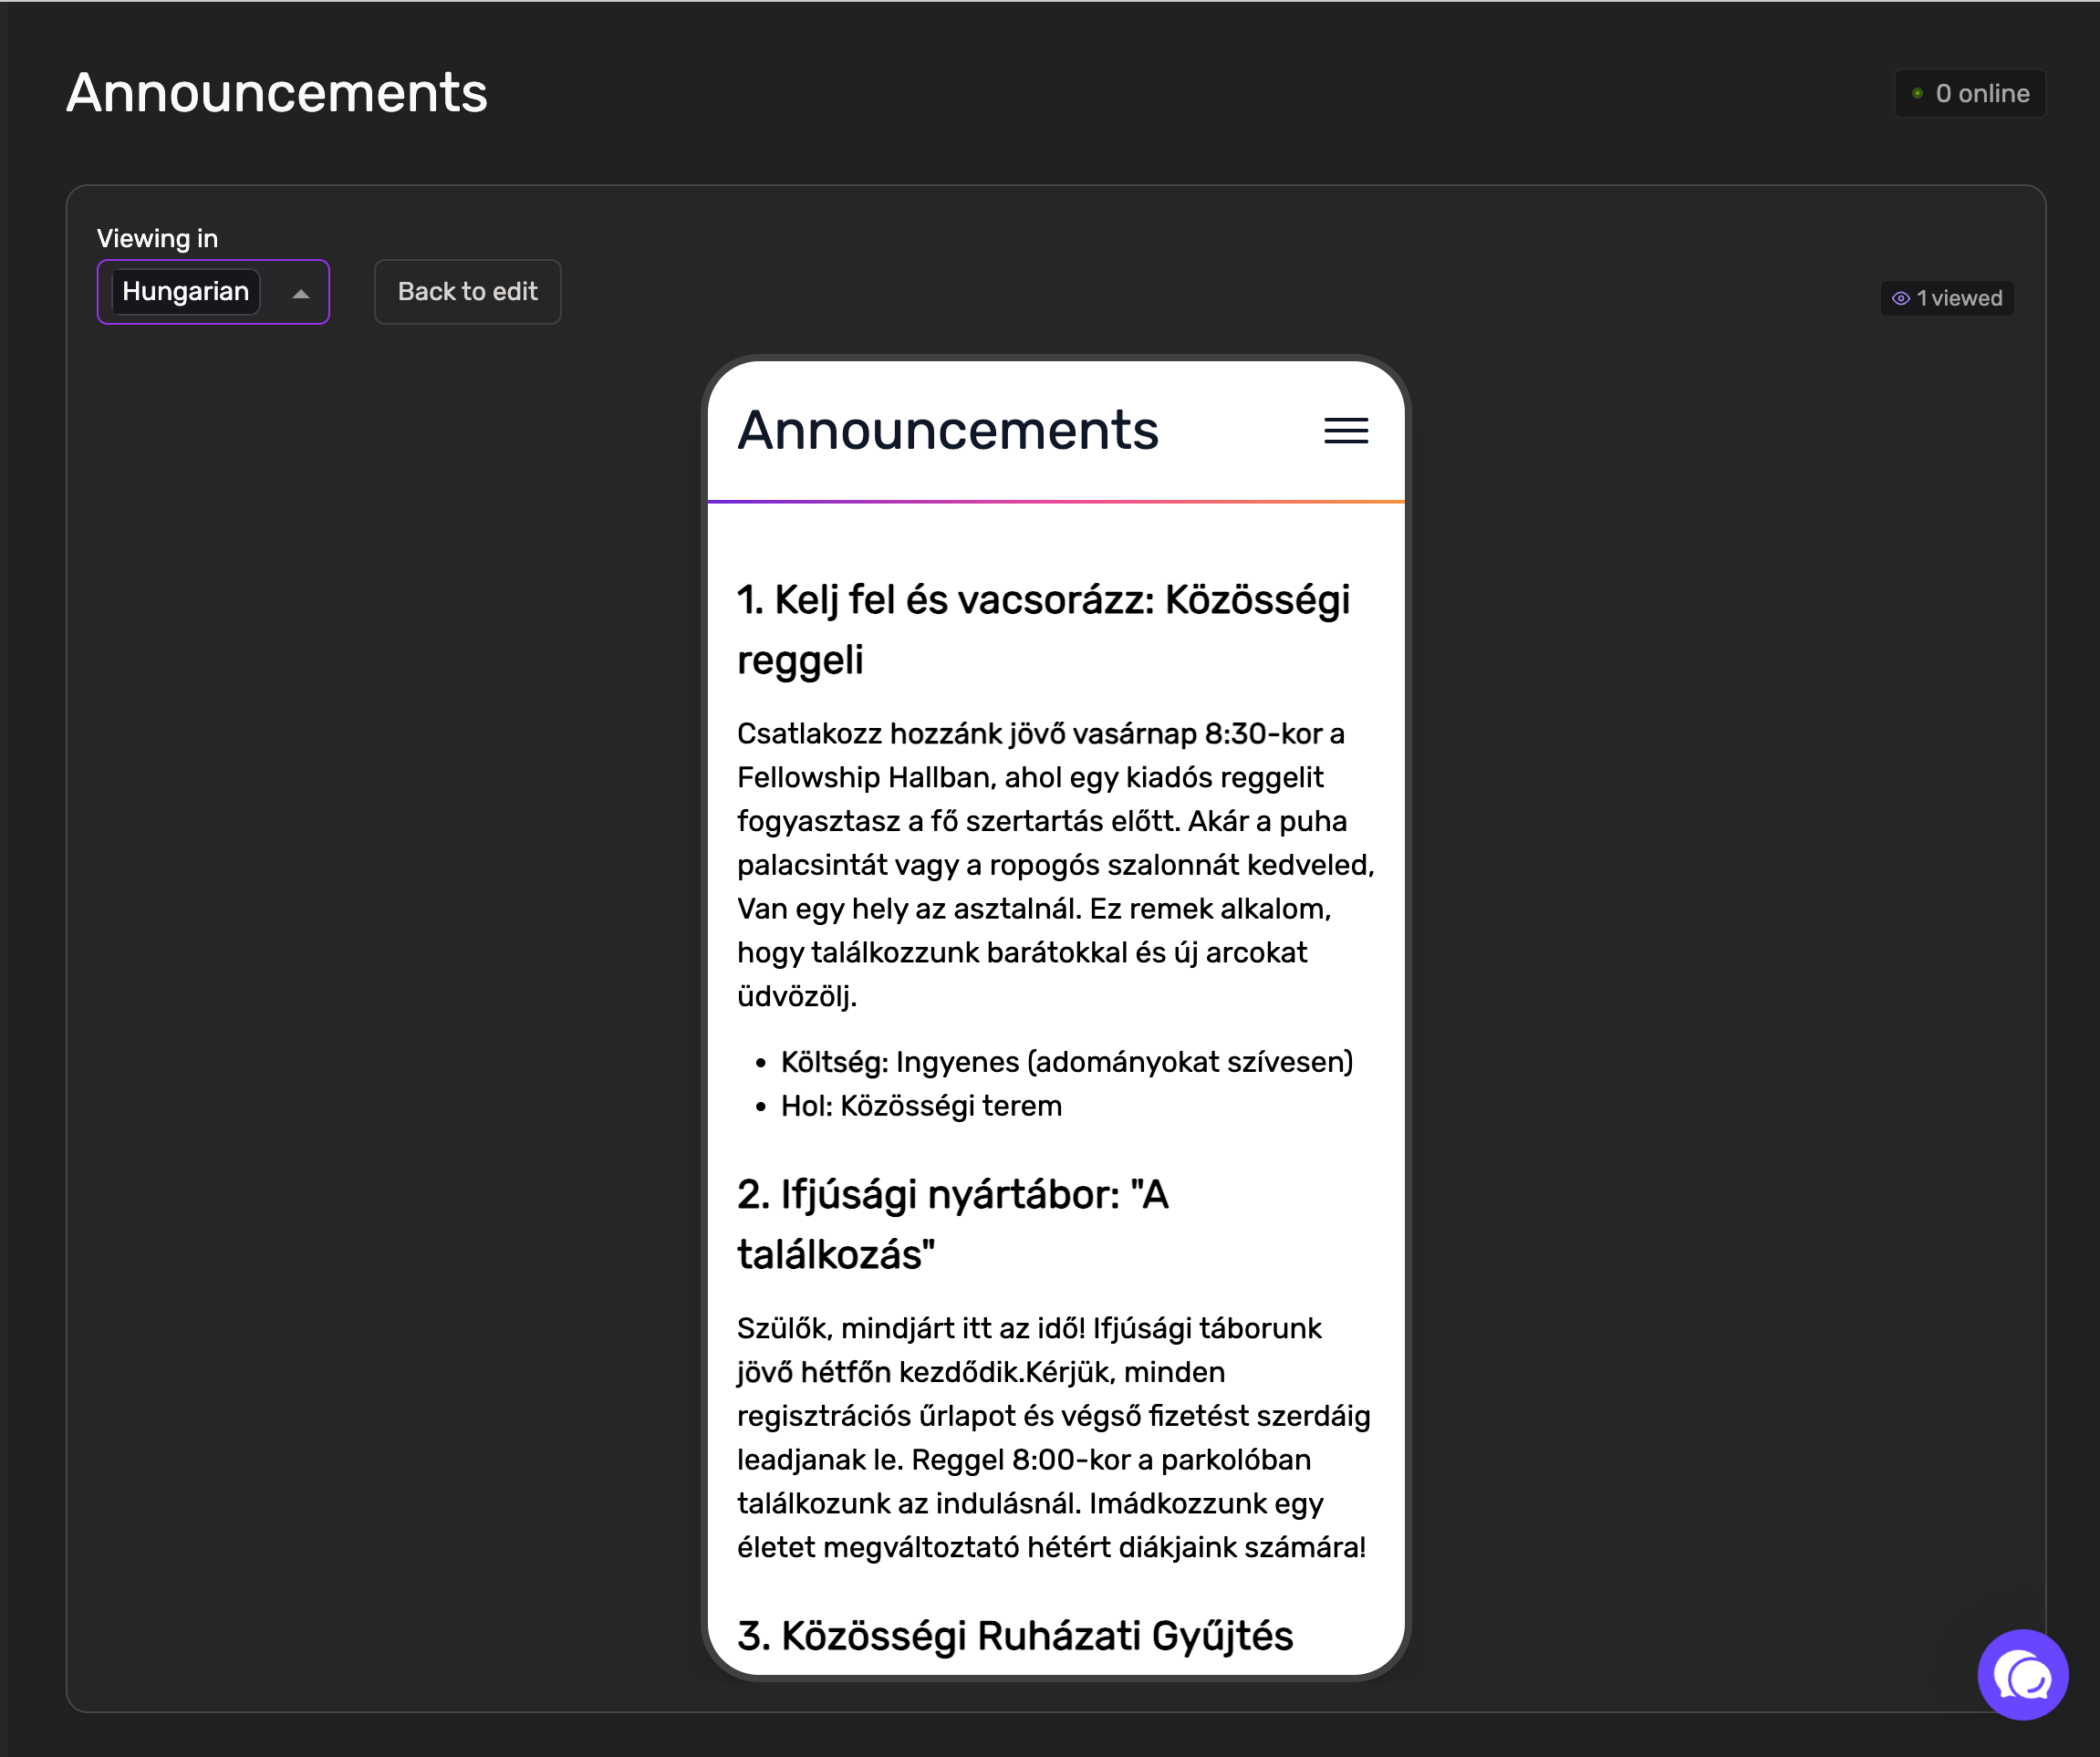
Task: Click heading Ifjúsági nyártábor
Action: tap(952, 1224)
